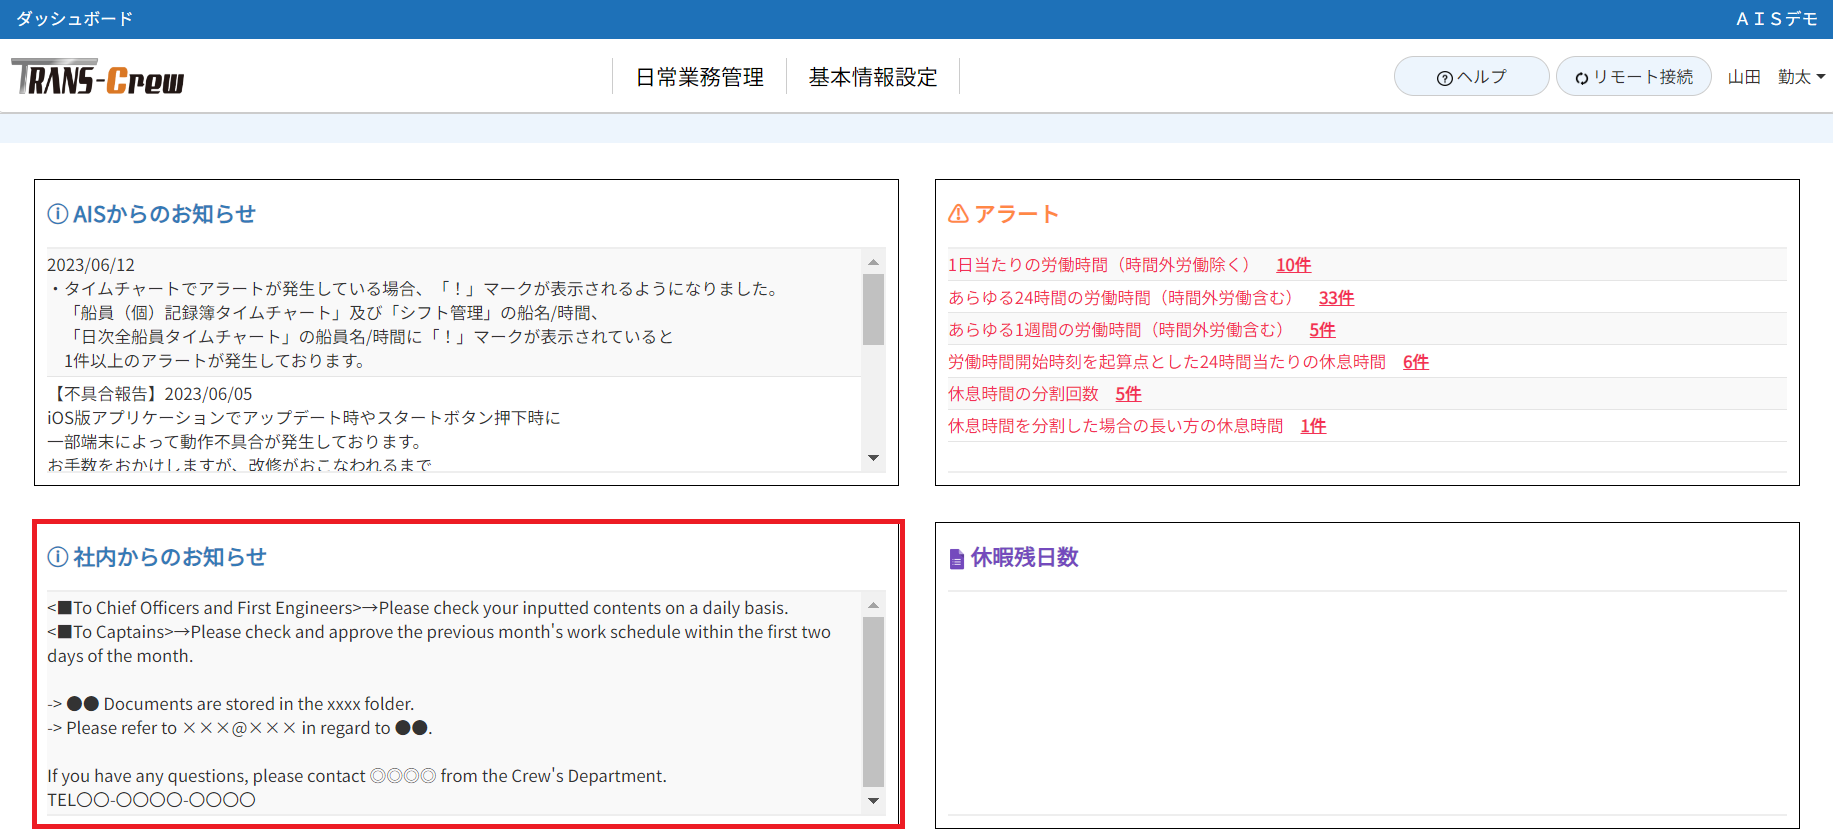1833x831 pixels.
Task: Open the 山田 勤太 user dropdown
Action: (1776, 77)
